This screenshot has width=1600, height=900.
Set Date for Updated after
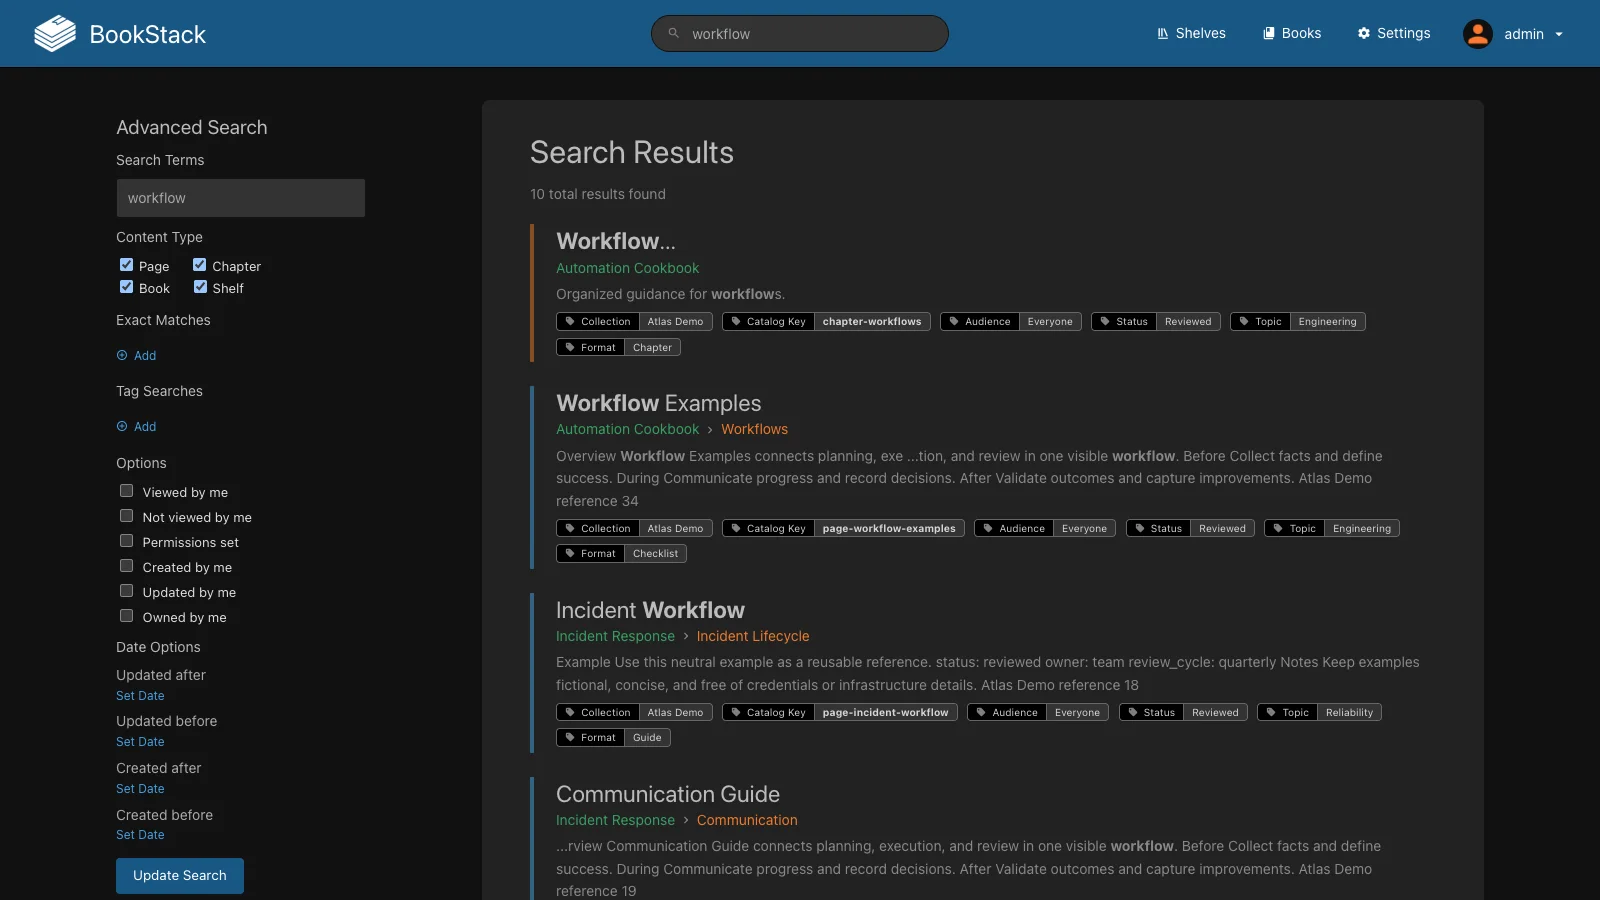point(140,696)
